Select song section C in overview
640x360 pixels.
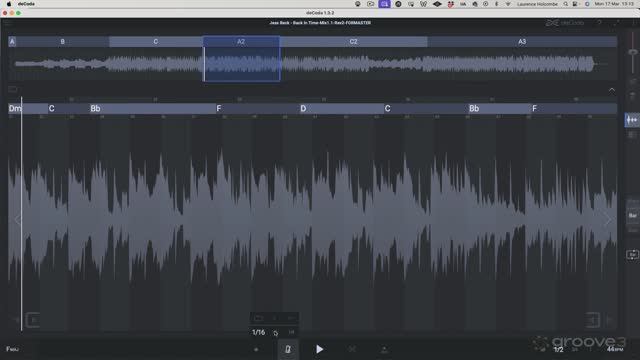[156, 42]
